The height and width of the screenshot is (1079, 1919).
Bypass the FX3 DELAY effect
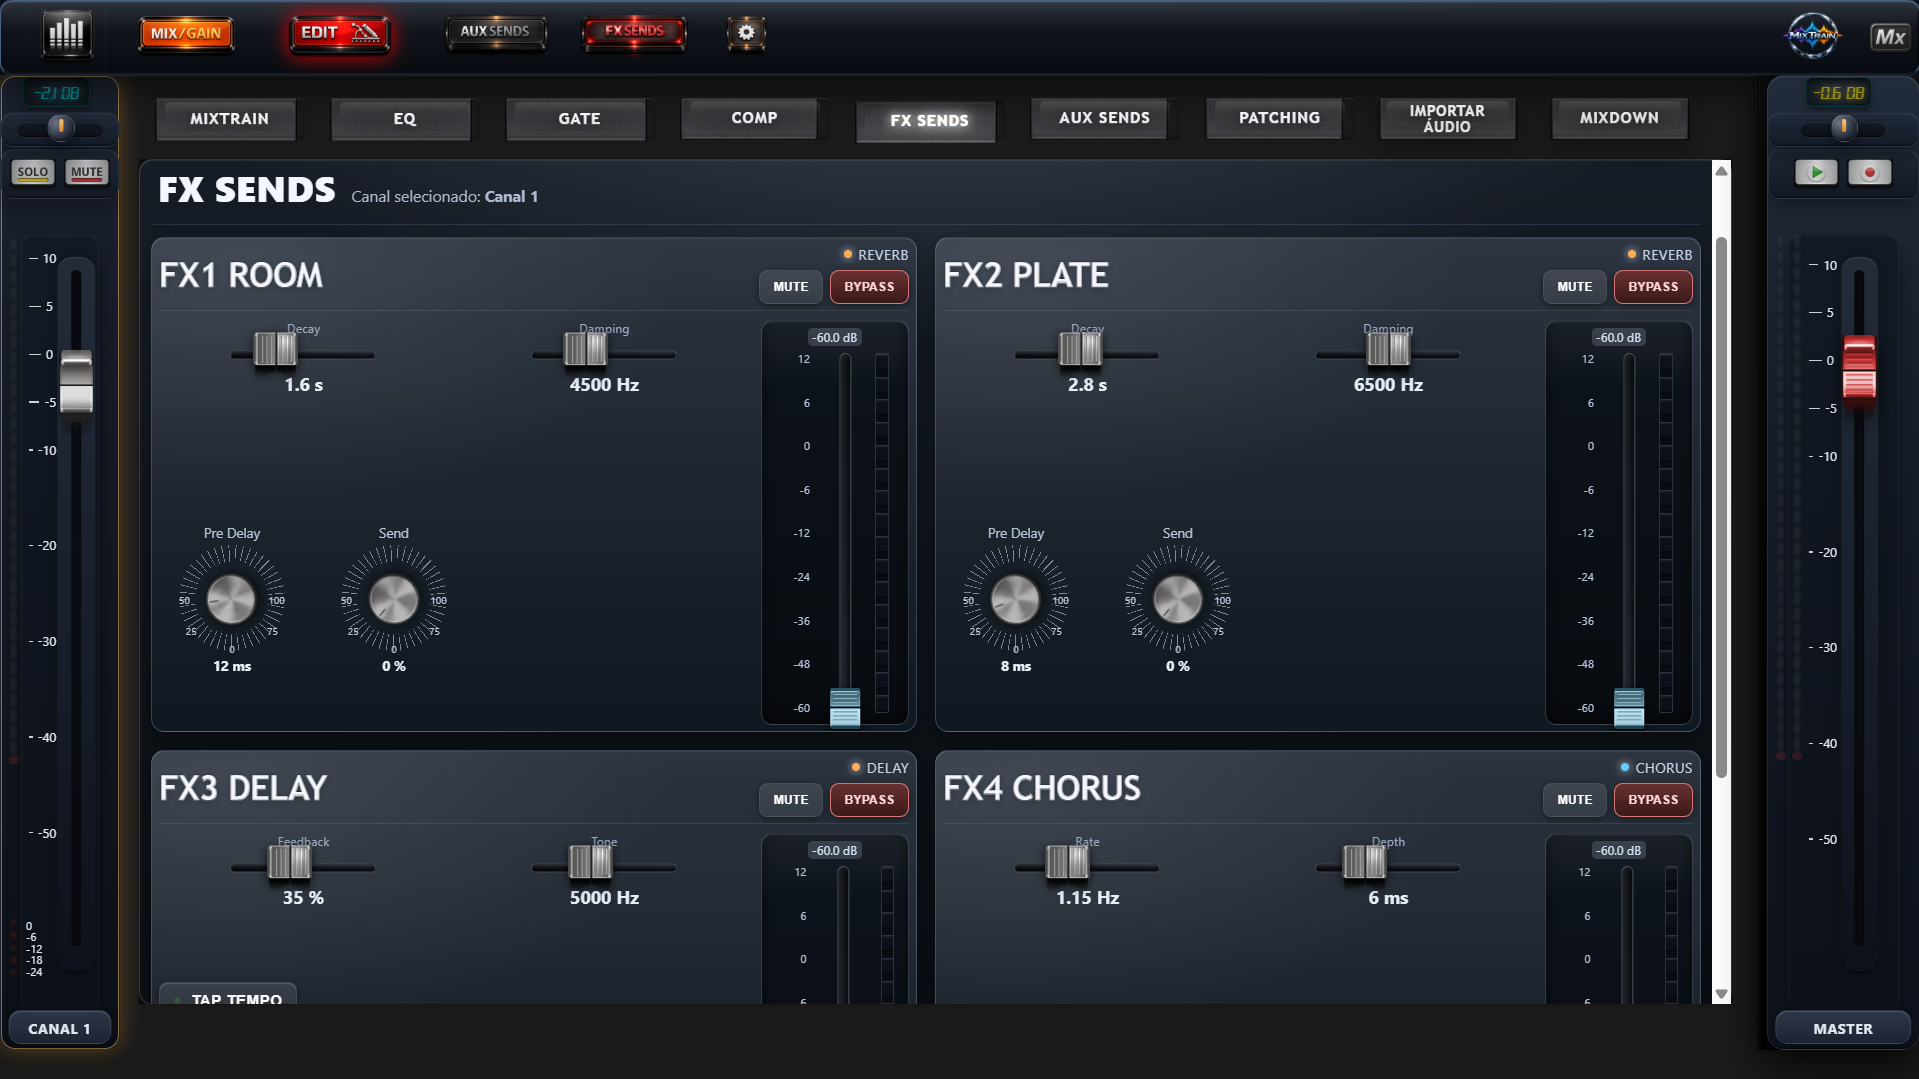pyautogui.click(x=869, y=800)
